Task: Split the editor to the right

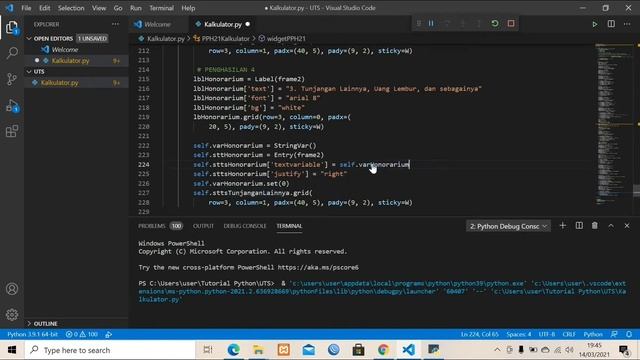Action: pos(611,24)
